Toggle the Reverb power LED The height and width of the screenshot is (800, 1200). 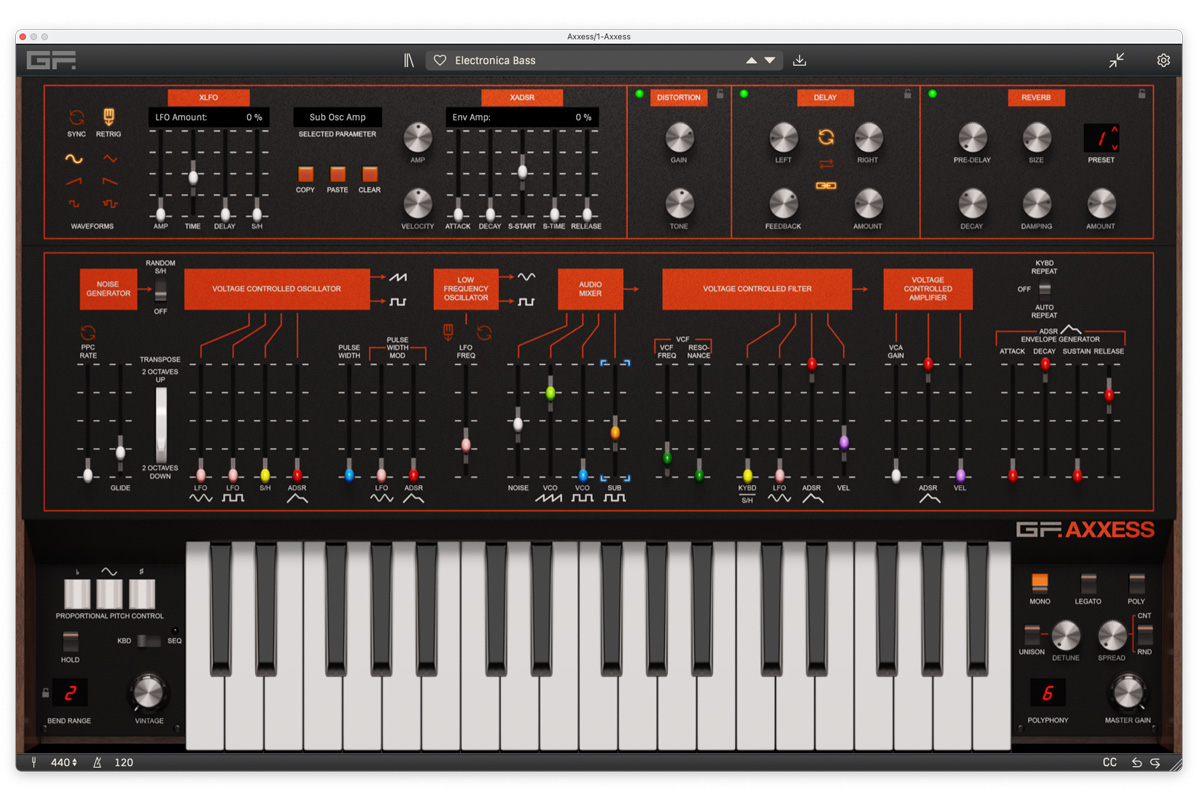[x=932, y=94]
